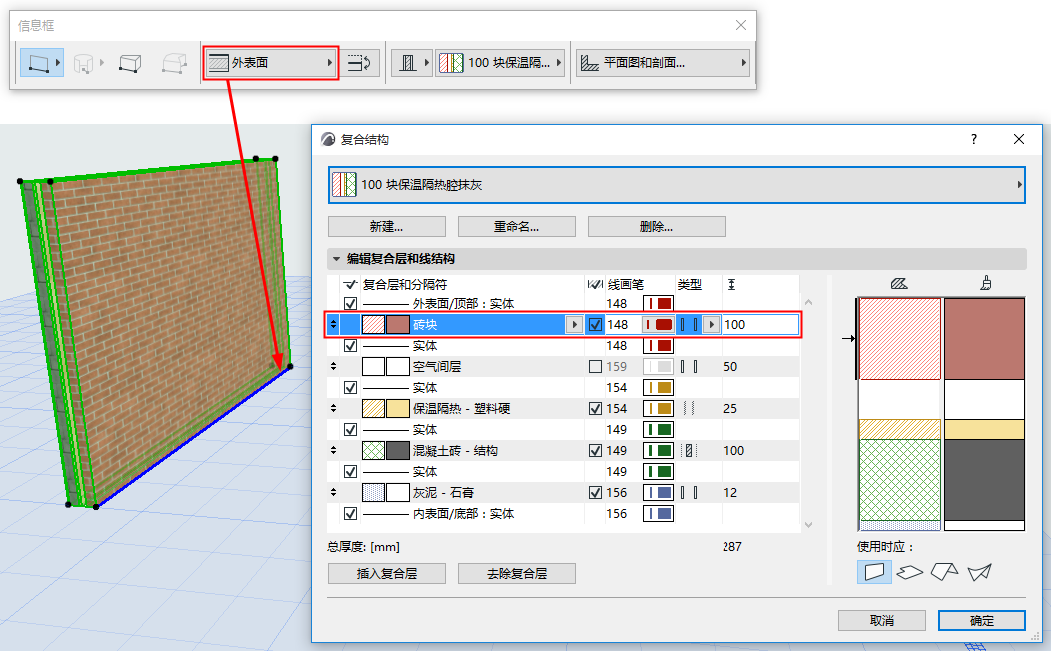
Task: Open the 100 块保温隔... composite dropdown in info box
Action: tap(500, 63)
